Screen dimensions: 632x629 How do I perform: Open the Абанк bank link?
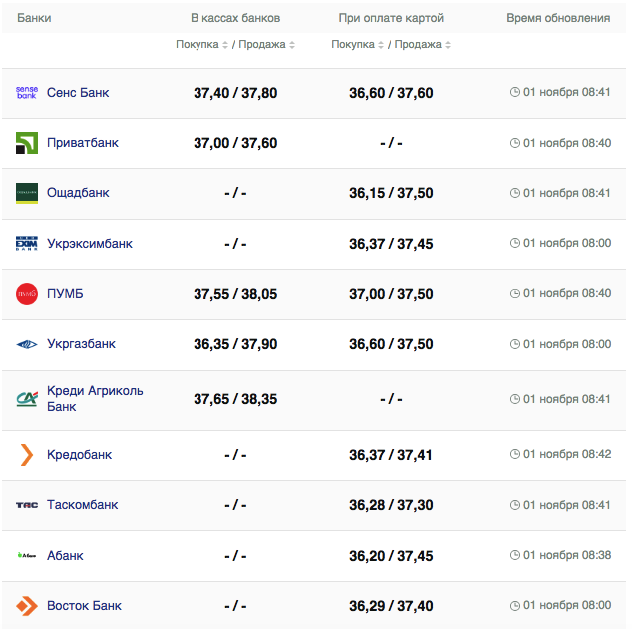tap(65, 556)
